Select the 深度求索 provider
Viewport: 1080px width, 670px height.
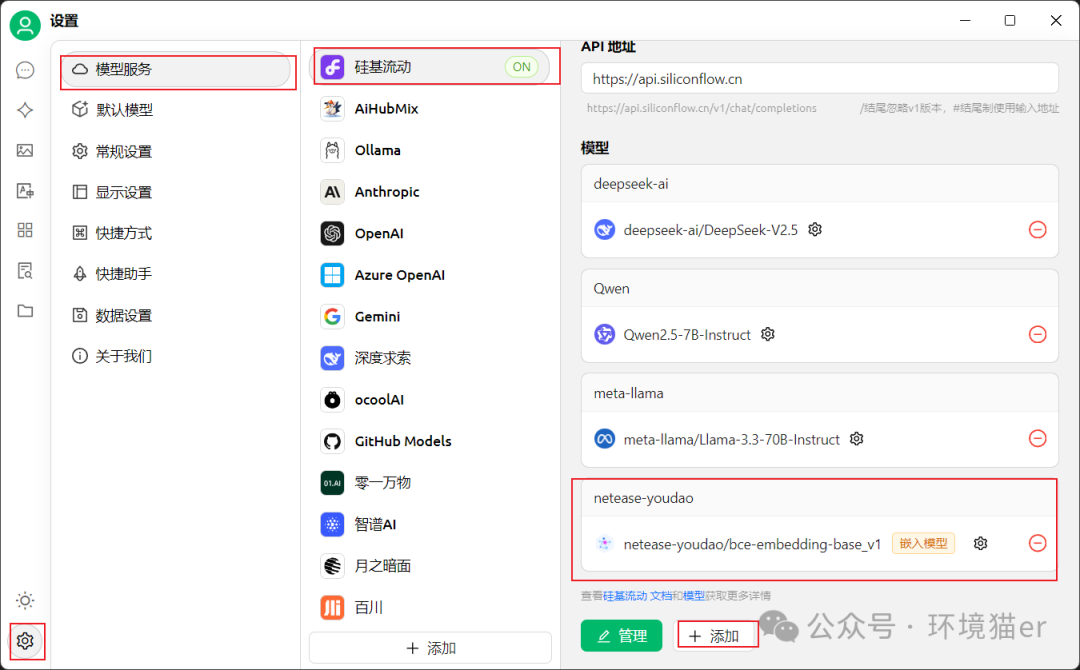pyautogui.click(x=430, y=358)
